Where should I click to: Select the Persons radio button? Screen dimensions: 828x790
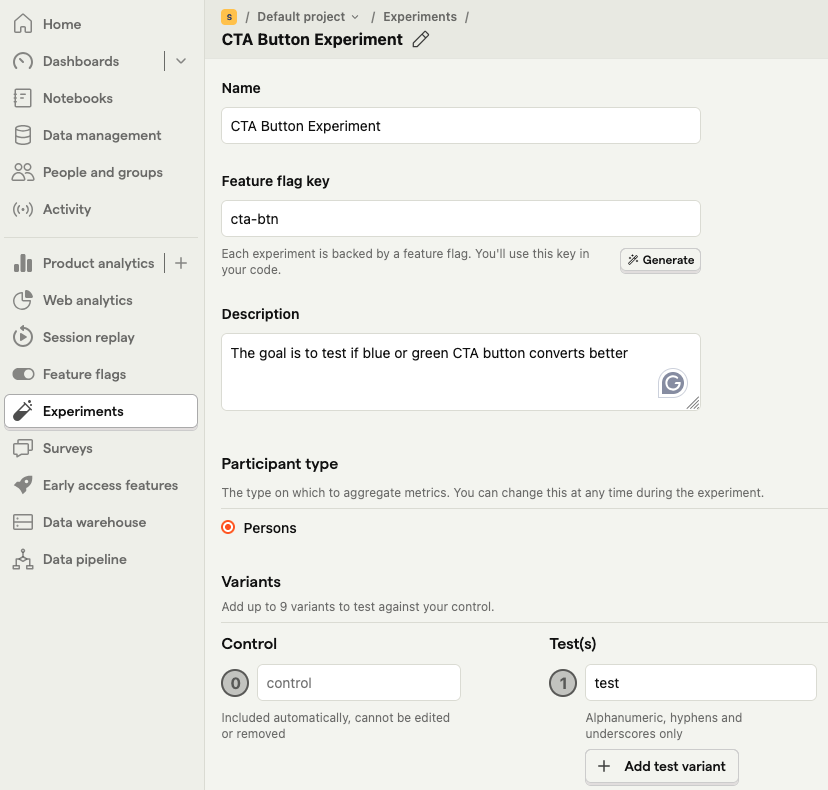click(x=228, y=527)
